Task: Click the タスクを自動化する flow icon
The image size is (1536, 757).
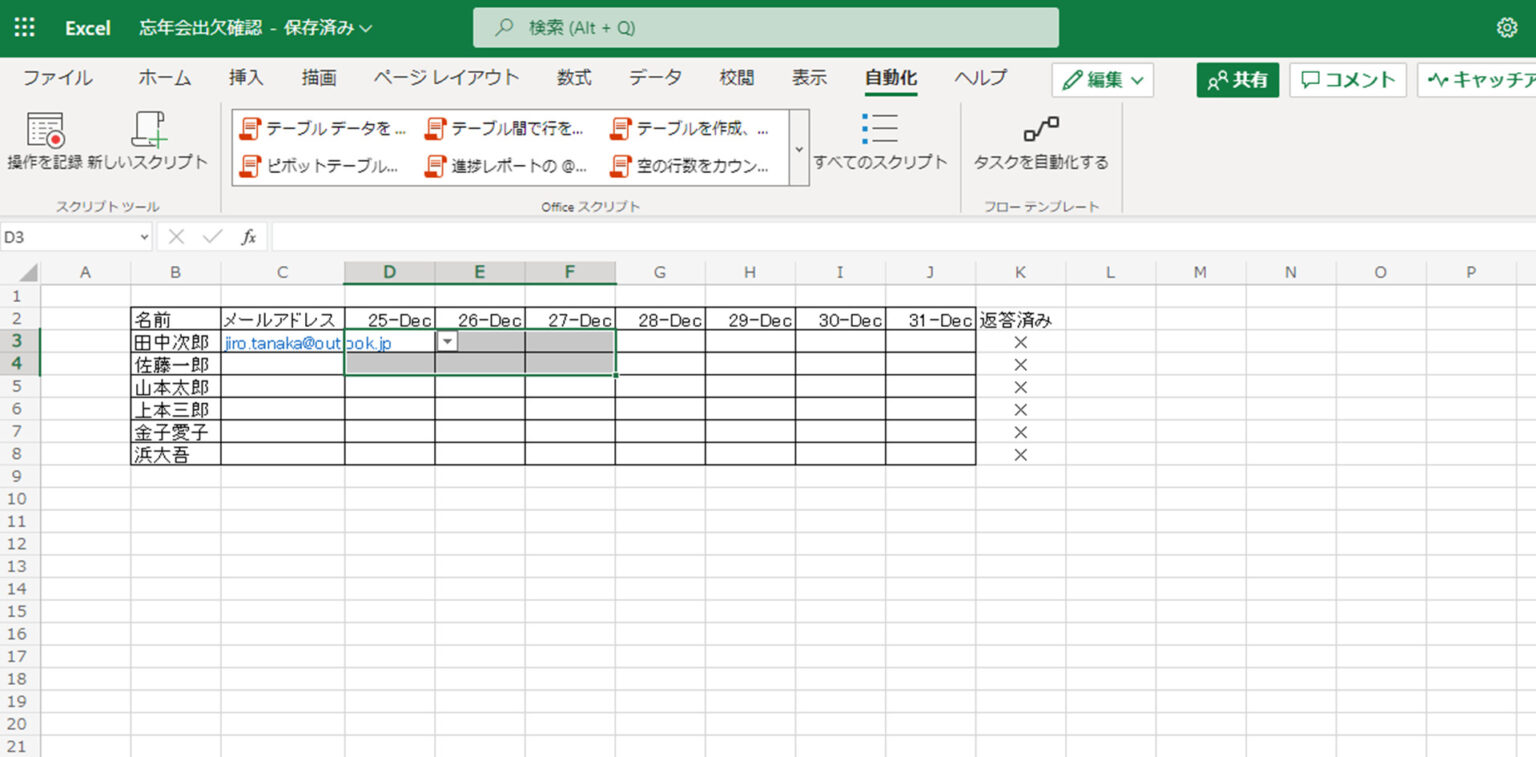Action: [x=1041, y=129]
